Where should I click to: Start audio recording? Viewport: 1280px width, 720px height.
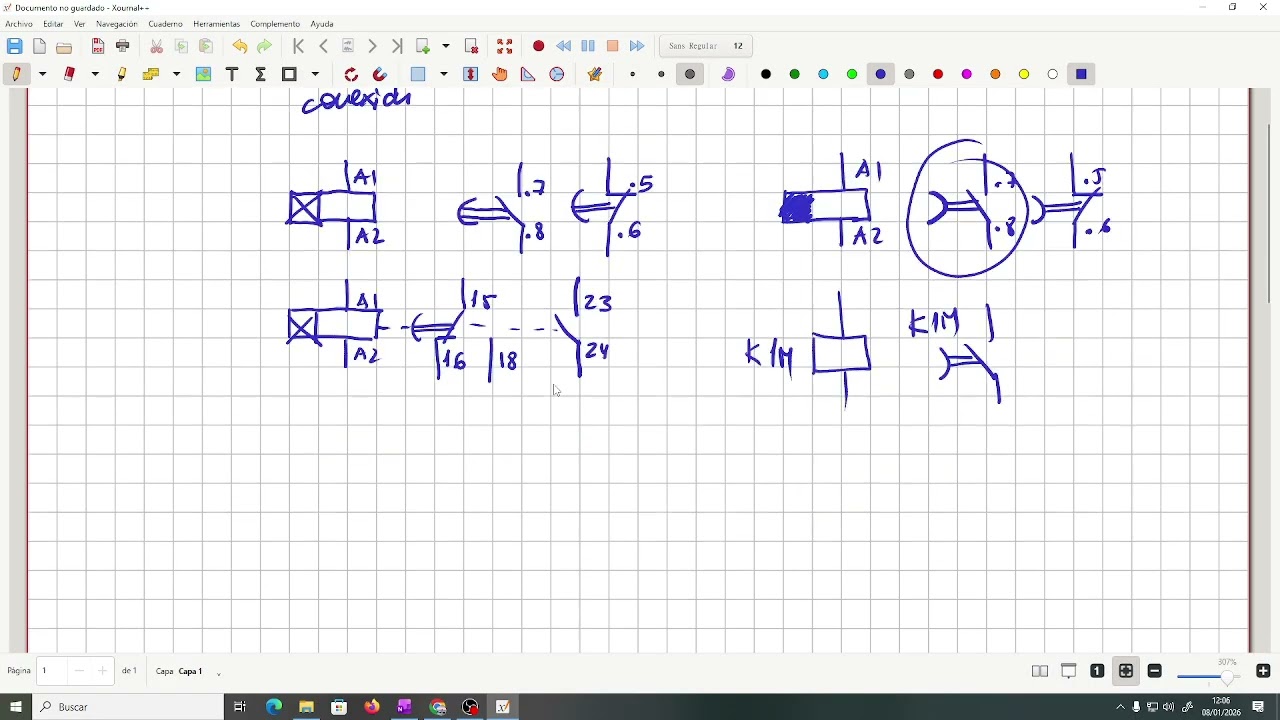point(539,47)
